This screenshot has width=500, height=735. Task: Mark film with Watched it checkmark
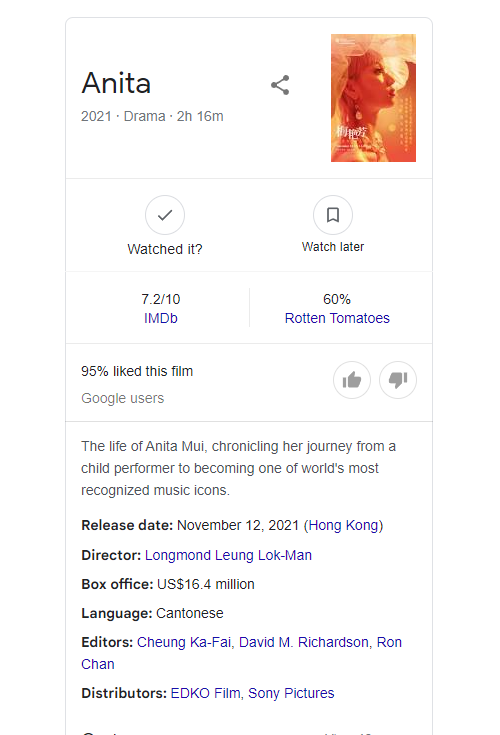165,215
